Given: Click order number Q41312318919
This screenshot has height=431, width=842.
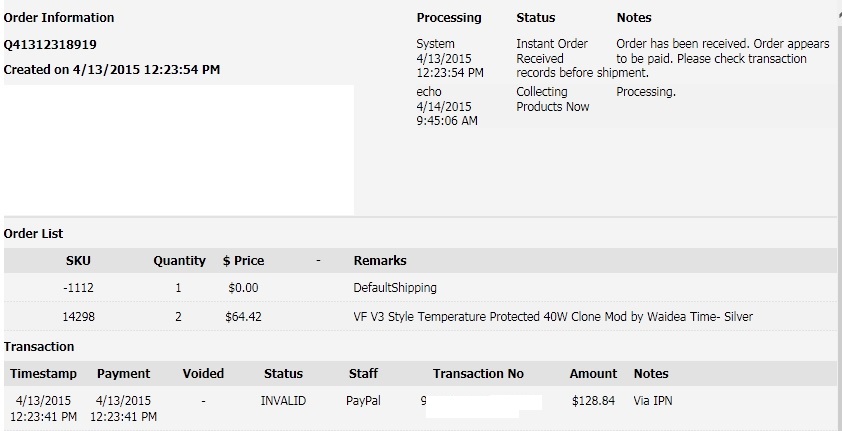Looking at the screenshot, I should [50, 45].
